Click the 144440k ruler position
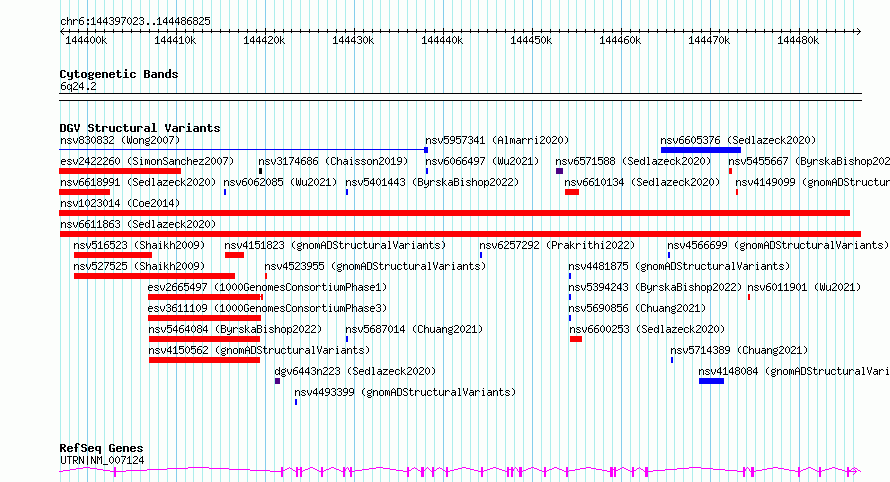Viewport: 890px width, 482px height. [x=442, y=40]
